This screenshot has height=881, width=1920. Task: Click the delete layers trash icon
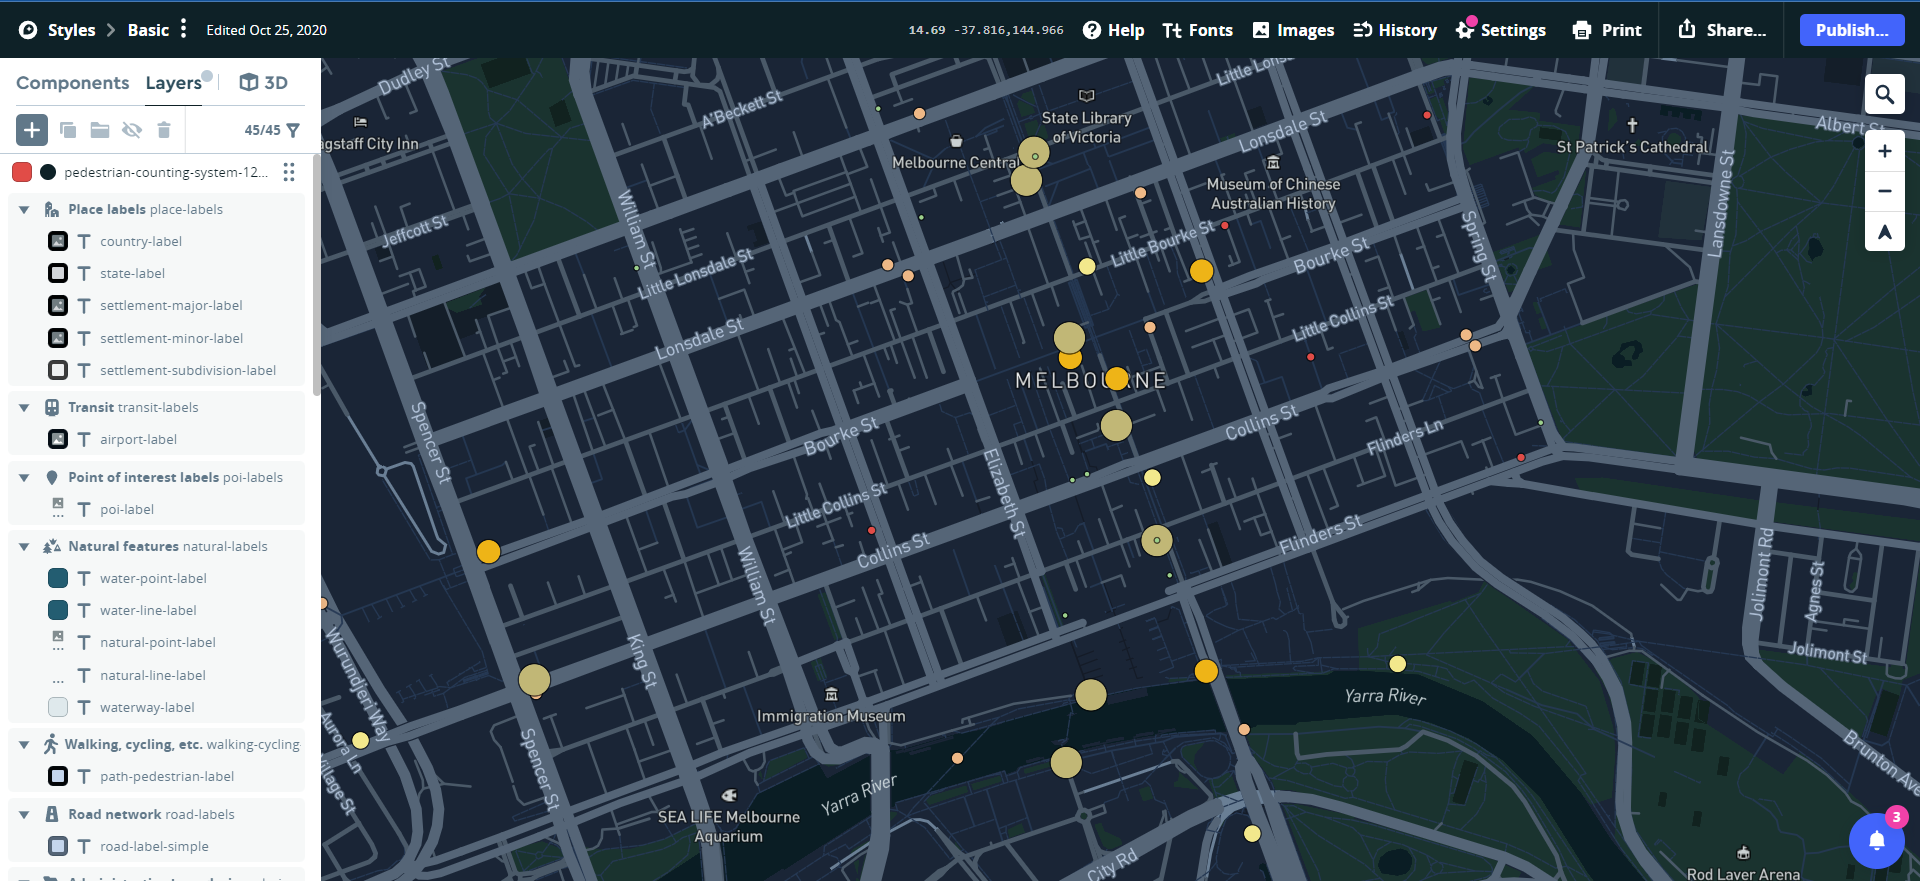tap(164, 130)
